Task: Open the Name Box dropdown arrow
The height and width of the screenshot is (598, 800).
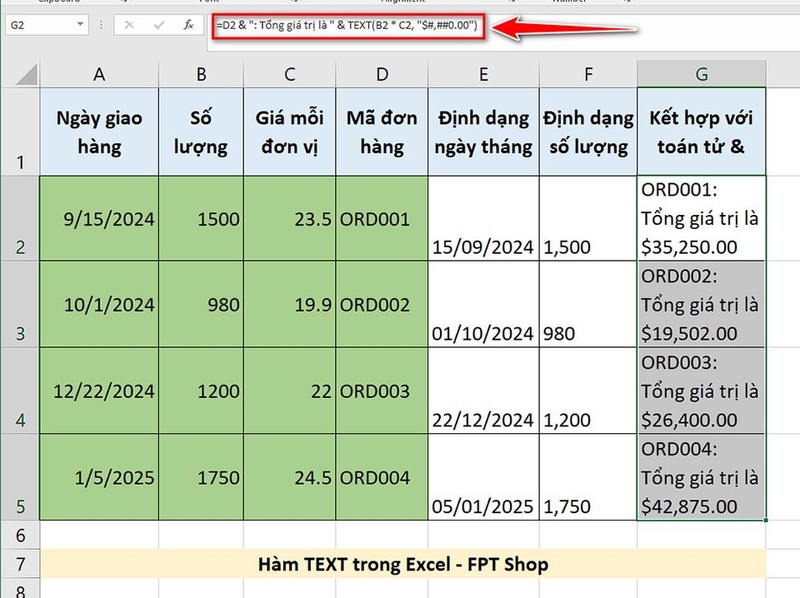Action: pos(80,24)
